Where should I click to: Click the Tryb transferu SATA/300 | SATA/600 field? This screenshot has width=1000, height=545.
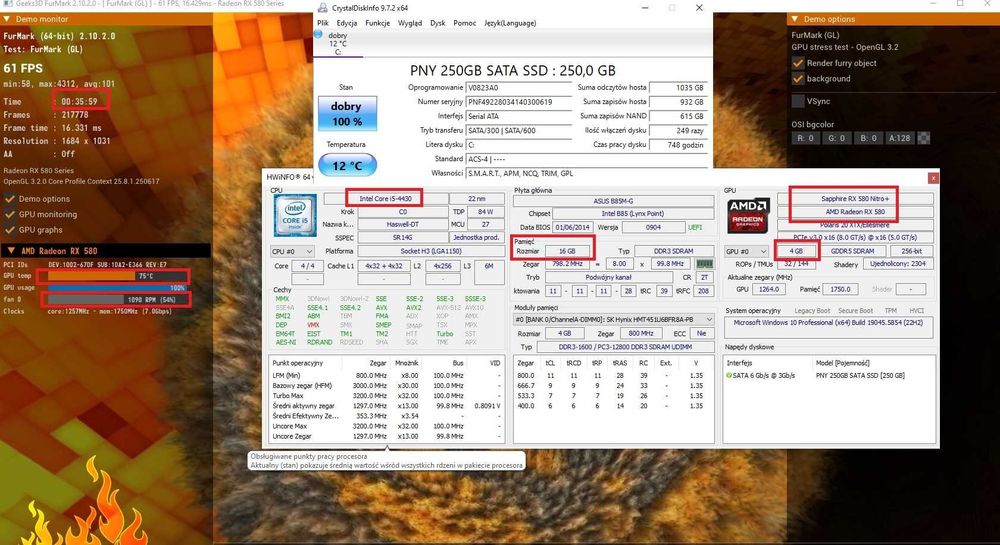(x=518, y=130)
